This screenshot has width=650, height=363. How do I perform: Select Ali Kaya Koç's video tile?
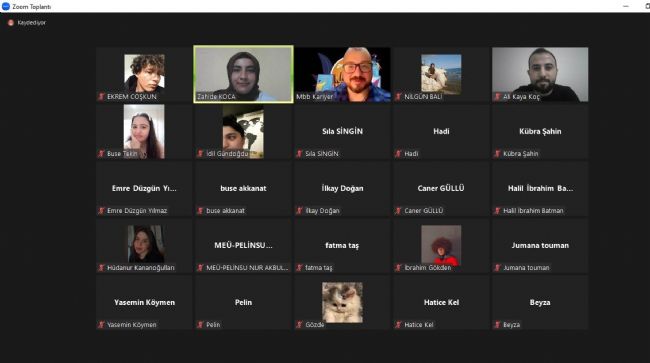(540, 74)
